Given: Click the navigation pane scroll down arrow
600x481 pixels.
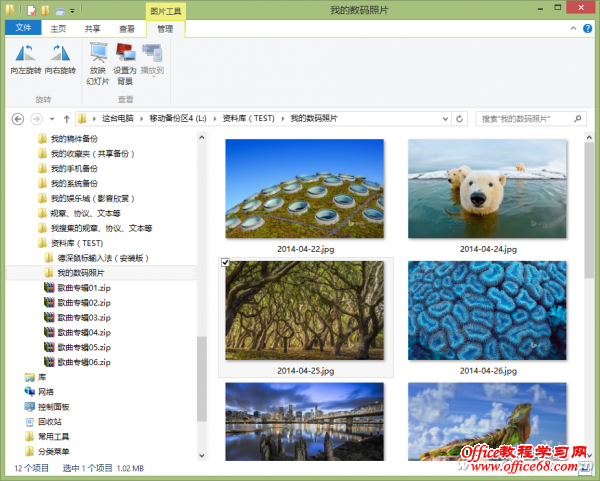Looking at the screenshot, I should tap(202, 456).
